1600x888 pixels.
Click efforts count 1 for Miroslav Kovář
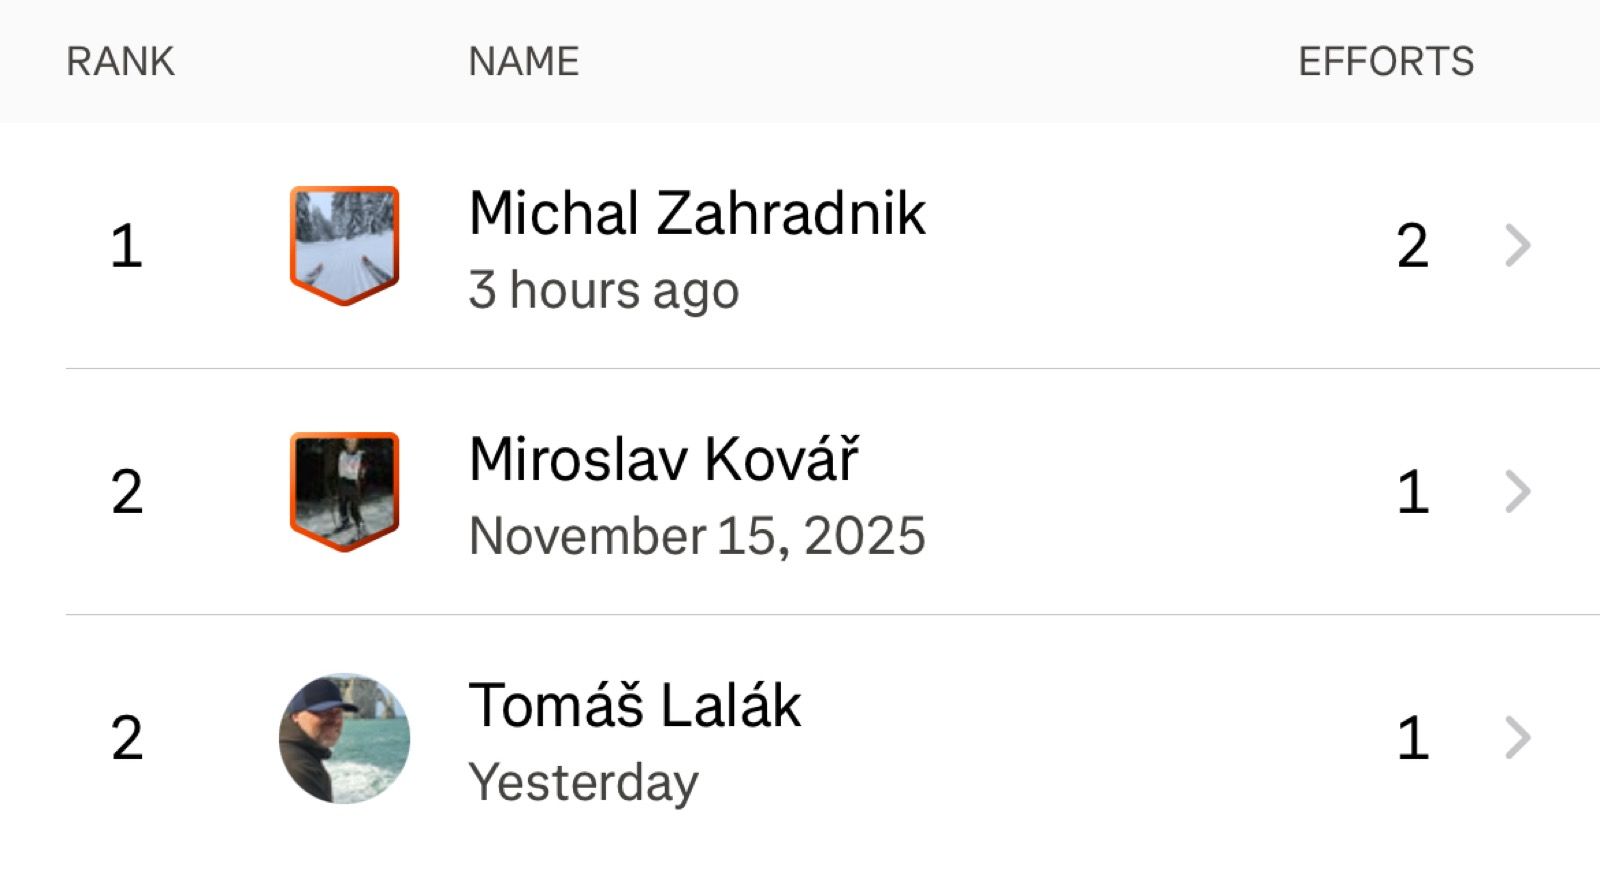tap(1412, 492)
